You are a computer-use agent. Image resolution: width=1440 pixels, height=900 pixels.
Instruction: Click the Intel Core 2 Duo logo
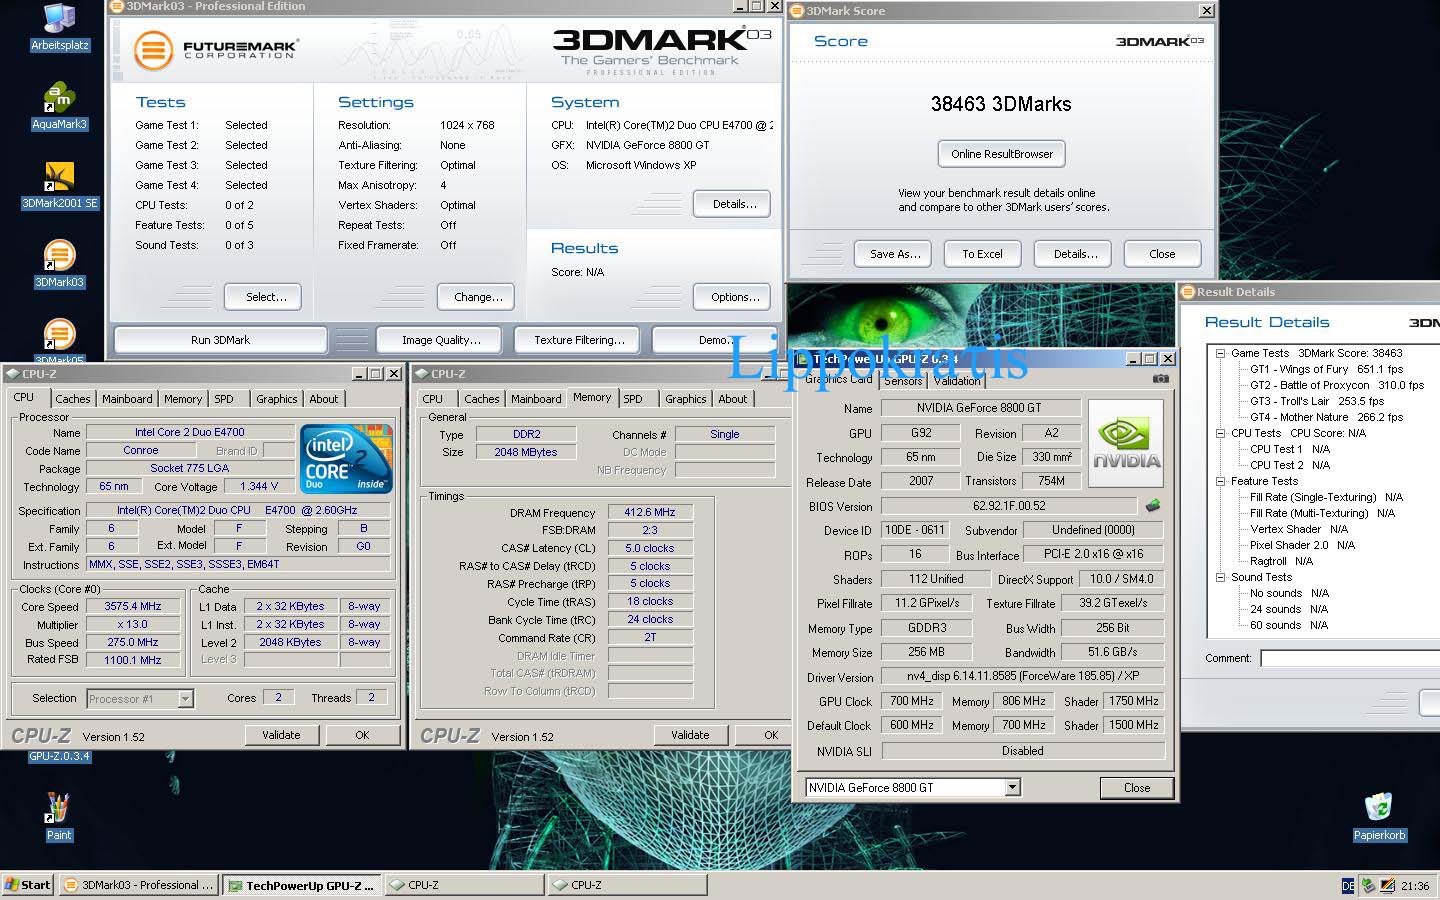(347, 458)
